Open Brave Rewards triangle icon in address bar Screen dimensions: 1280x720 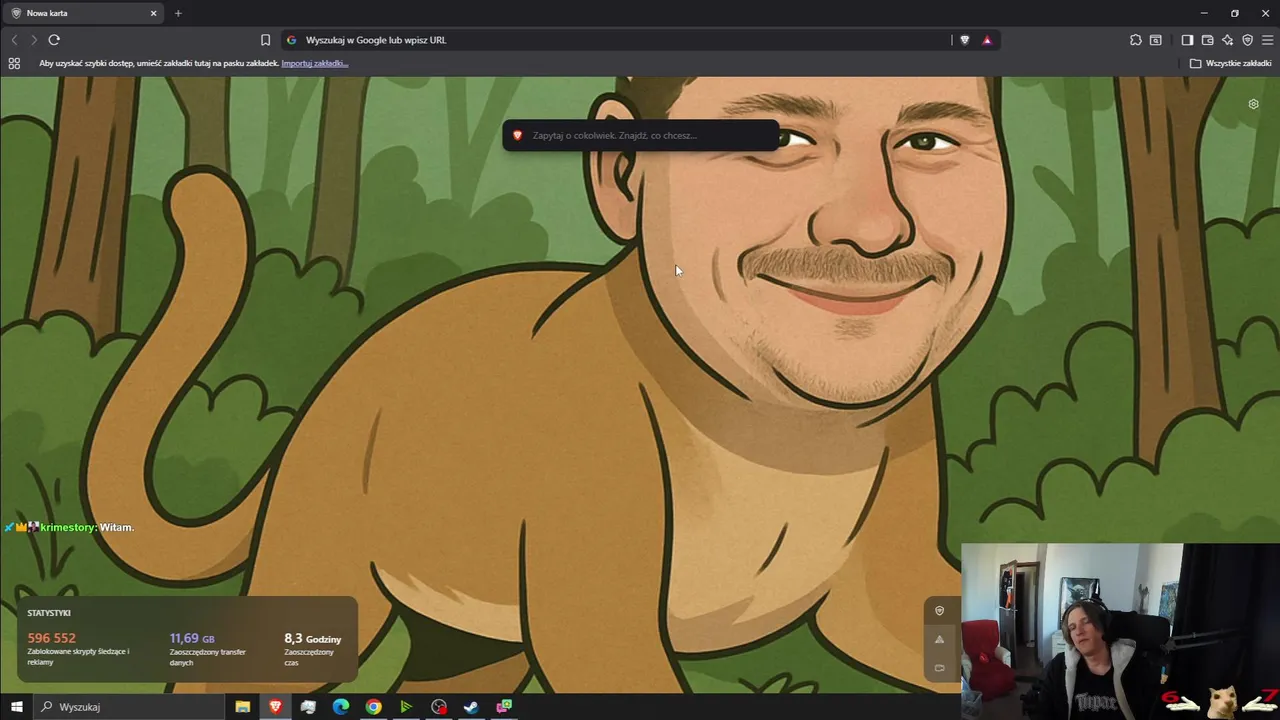[987, 40]
